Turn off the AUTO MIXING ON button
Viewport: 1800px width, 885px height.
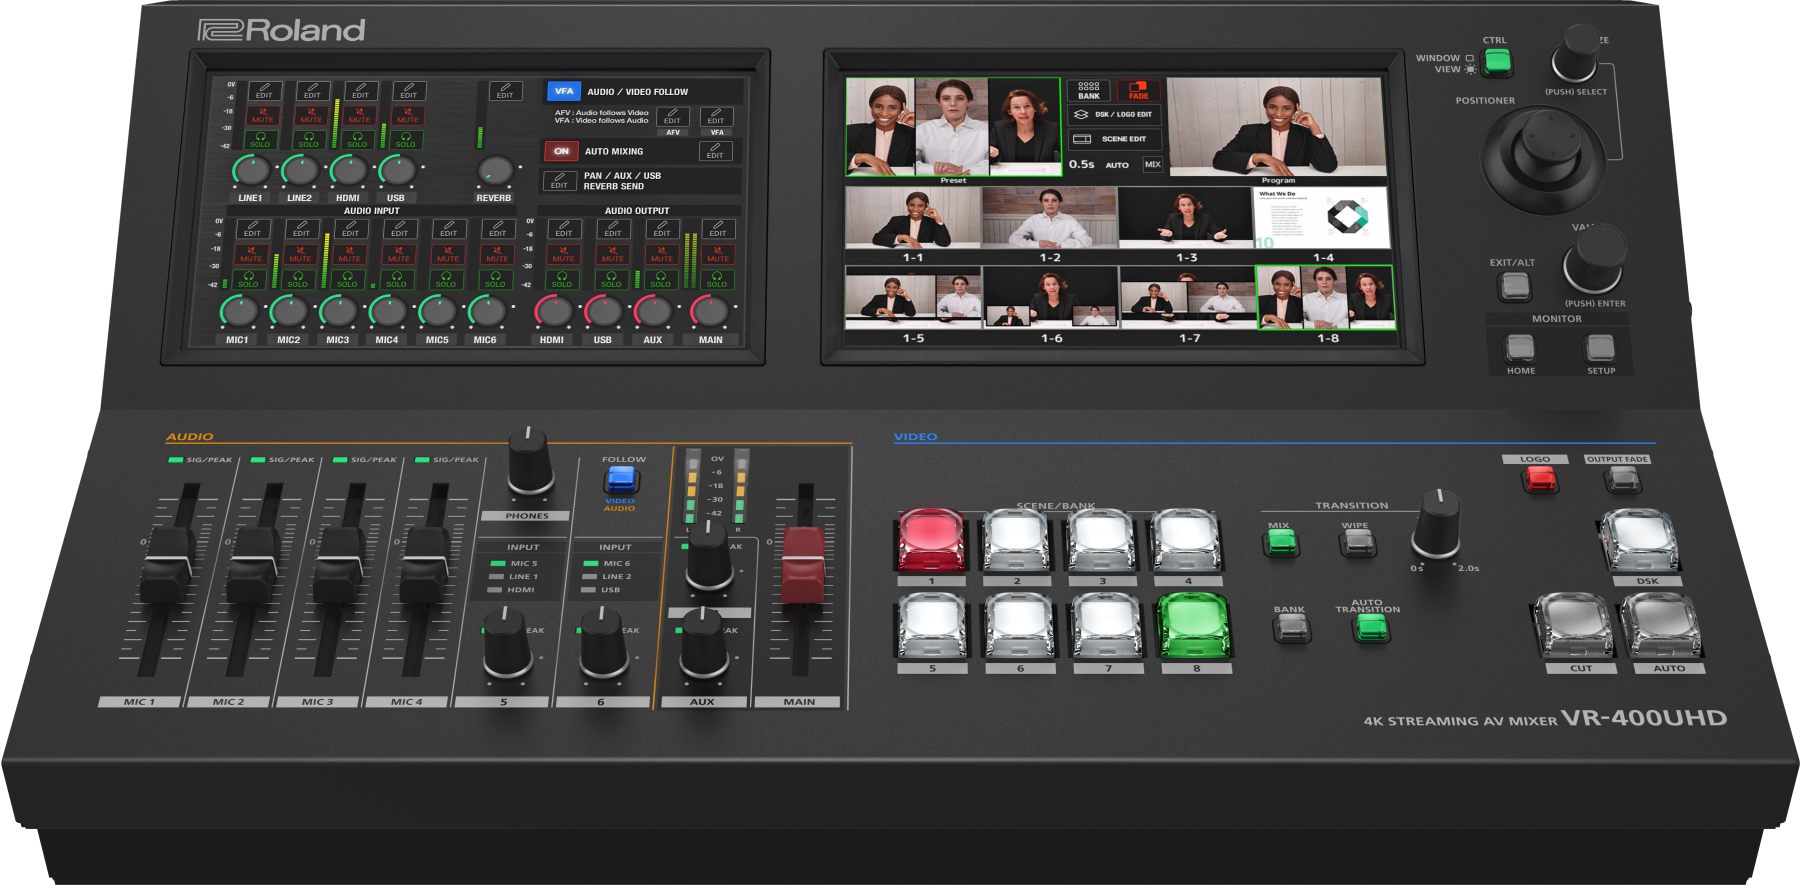(561, 151)
